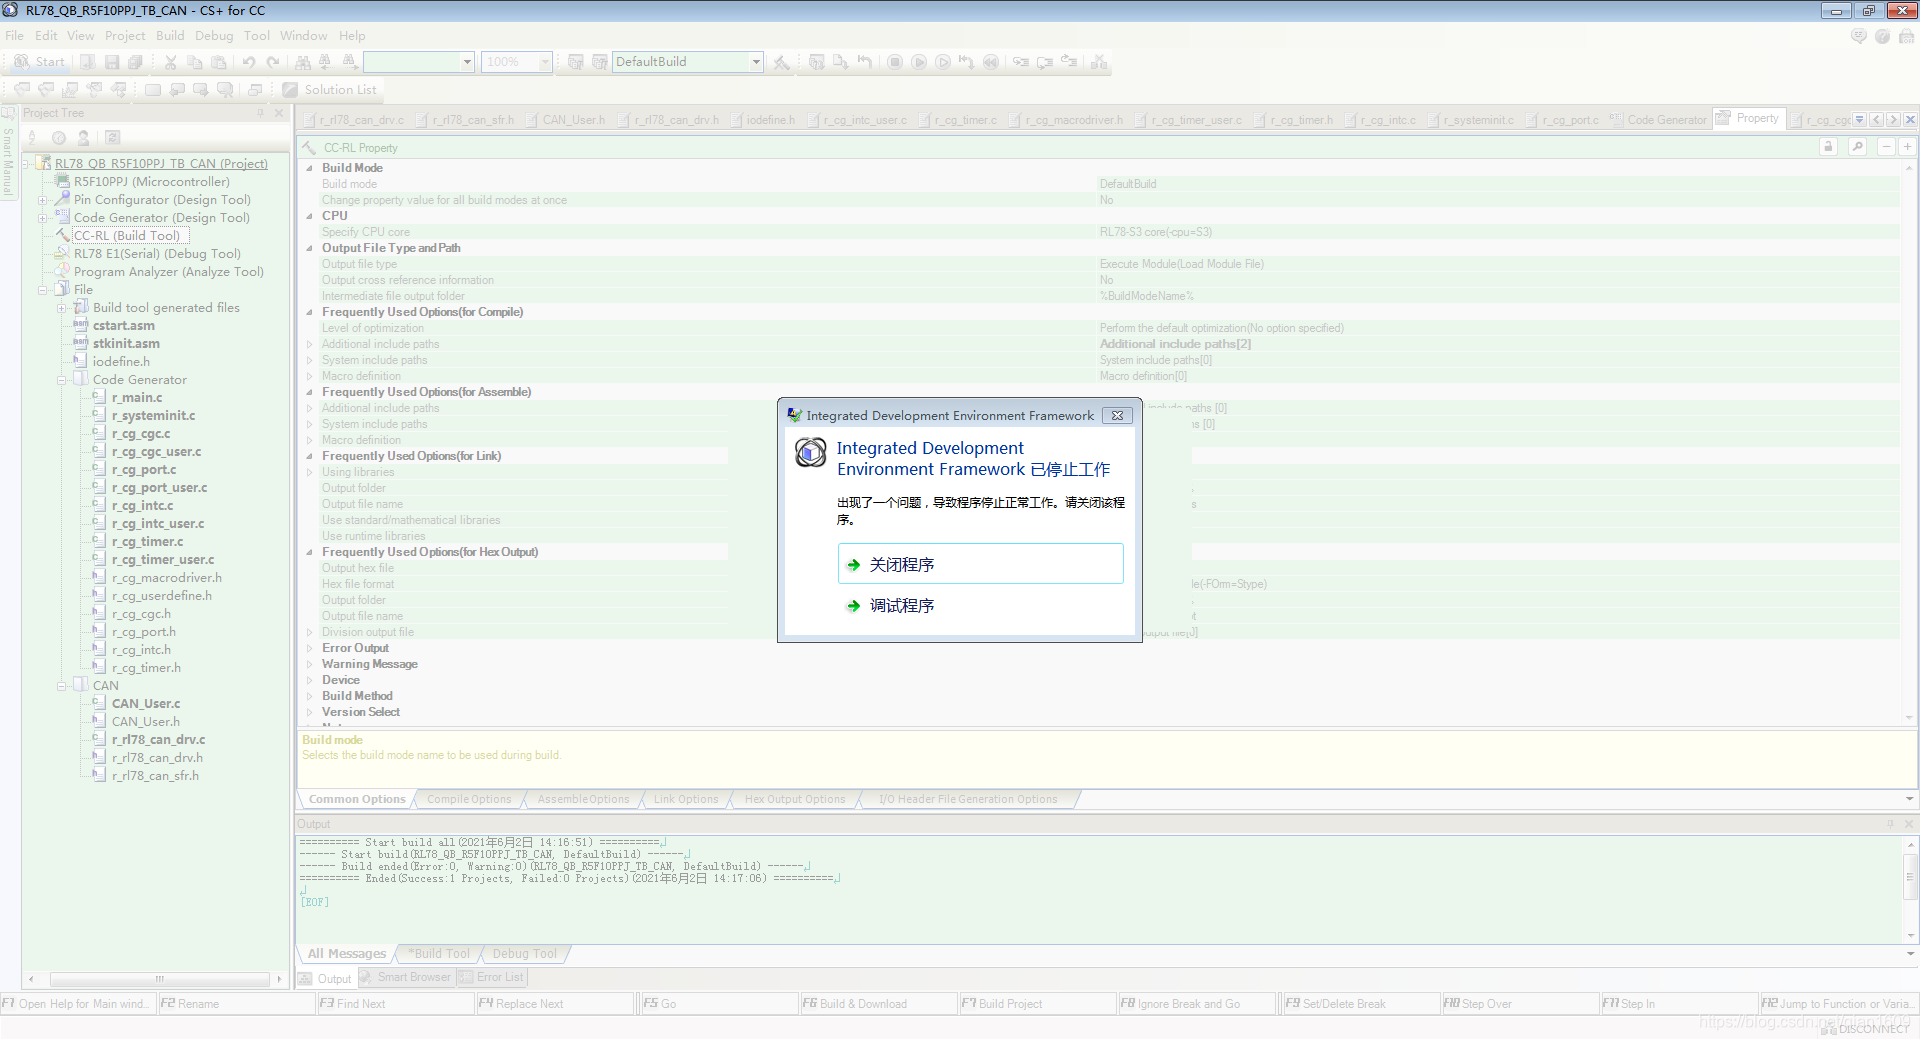
Task: Click the clock icon in Project Tree toolbar
Action: tap(59, 138)
